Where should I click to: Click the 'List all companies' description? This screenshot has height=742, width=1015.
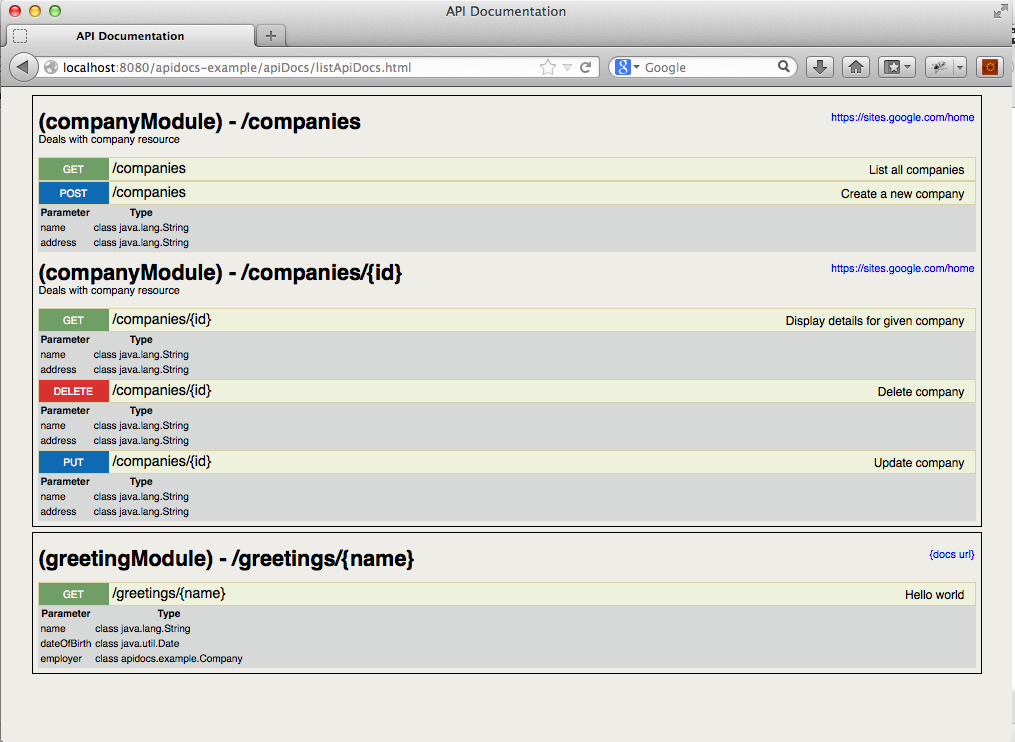(x=916, y=170)
